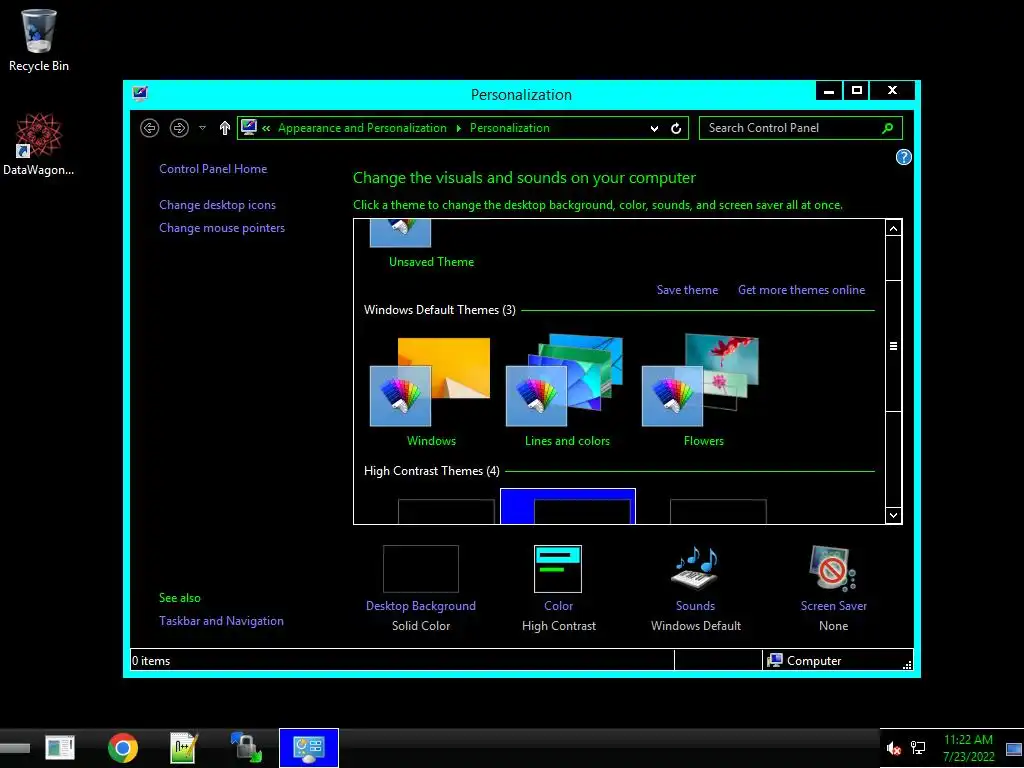Open the Recycle Bin desktop icon
The height and width of the screenshot is (768, 1024).
click(39, 40)
